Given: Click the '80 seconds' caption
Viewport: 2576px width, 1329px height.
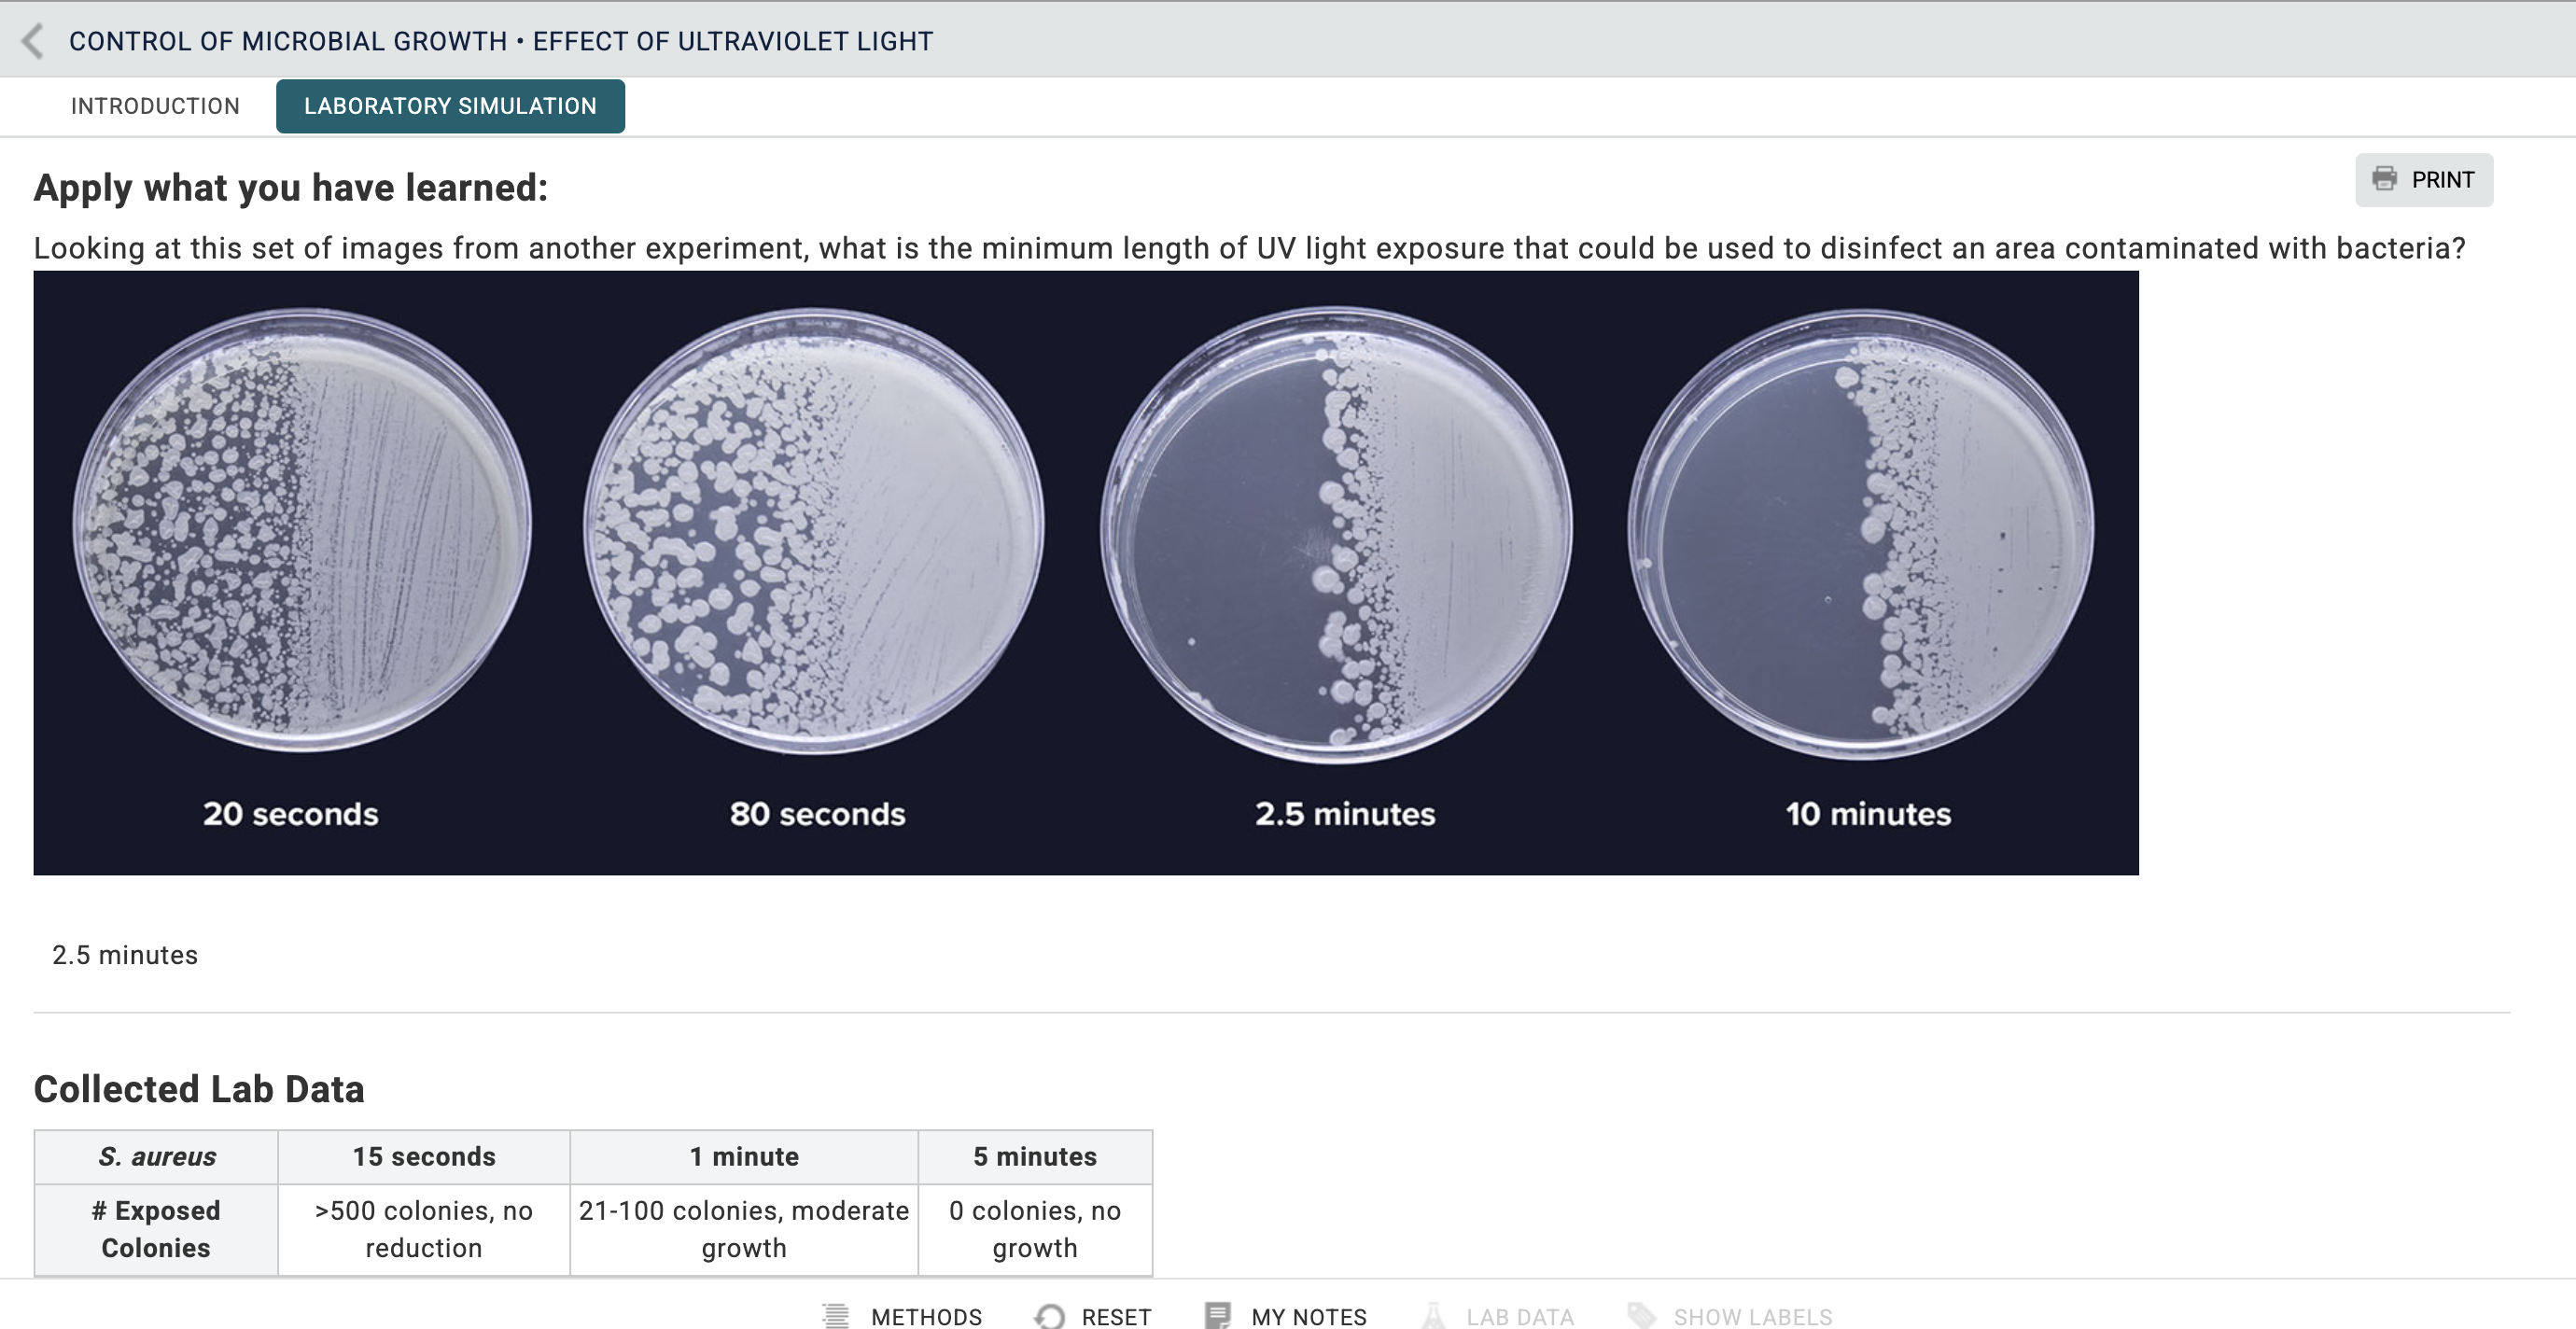Looking at the screenshot, I should click(x=817, y=814).
